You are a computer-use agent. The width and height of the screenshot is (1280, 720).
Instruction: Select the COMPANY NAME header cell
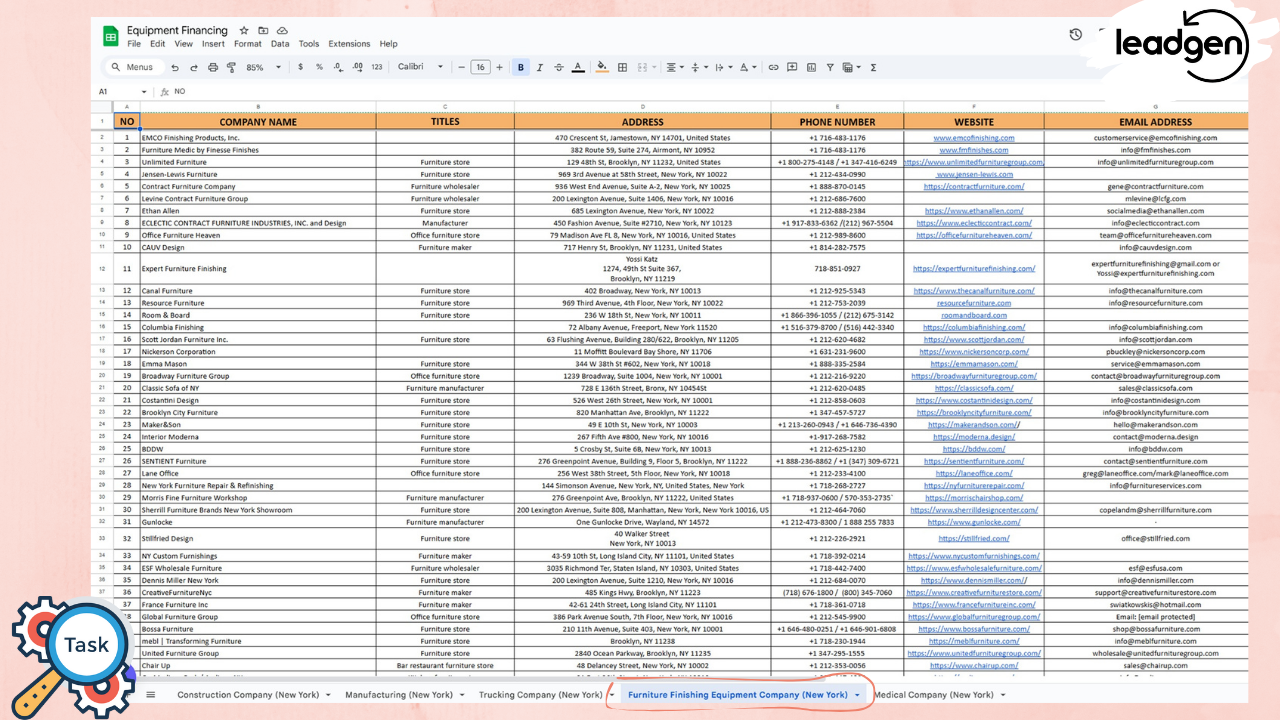point(258,122)
